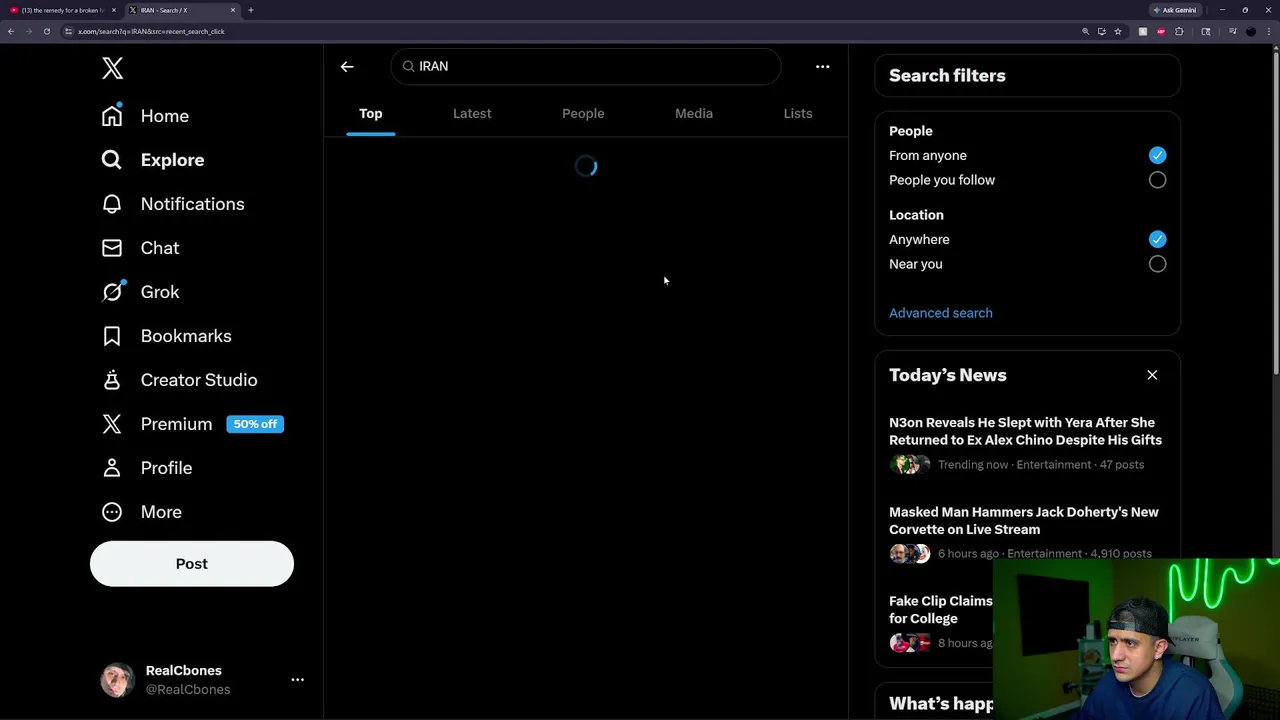Select From anyone radio option
Screen dimensions: 1280x720
coord(1157,155)
